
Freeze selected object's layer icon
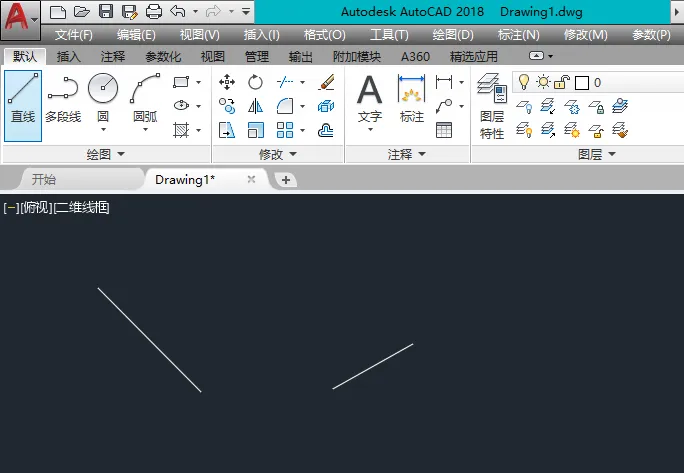(x=572, y=106)
